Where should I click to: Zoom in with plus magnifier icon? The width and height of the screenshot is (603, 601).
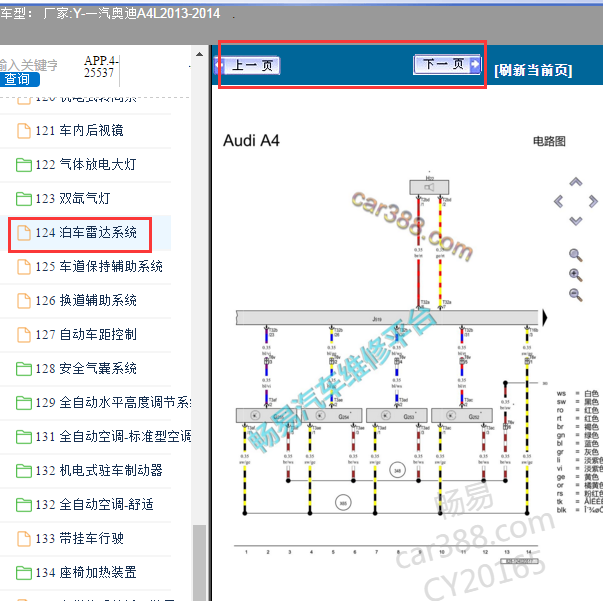[x=575, y=275]
